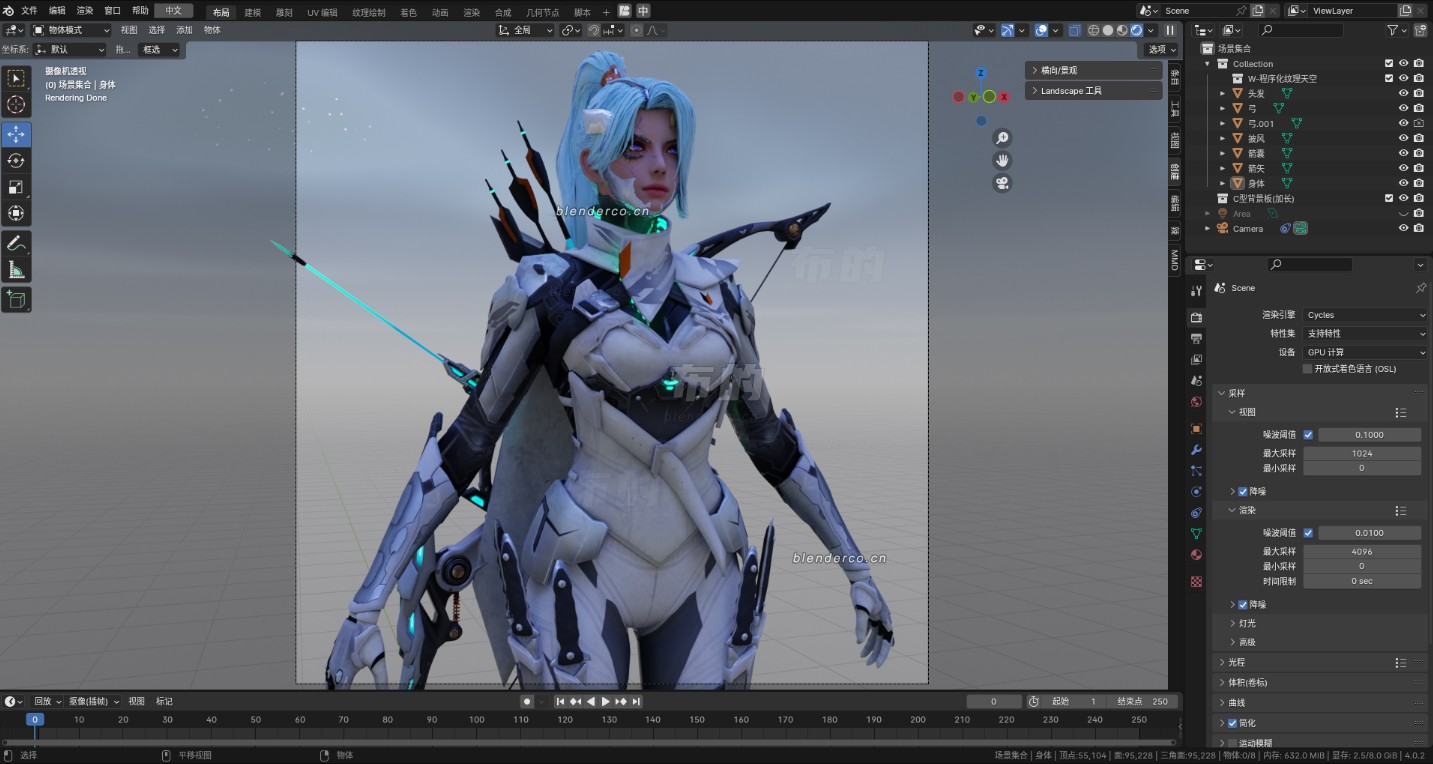The image size is (1433, 764).
Task: Jump to the timeline end frame
Action: pyautogui.click(x=636, y=702)
